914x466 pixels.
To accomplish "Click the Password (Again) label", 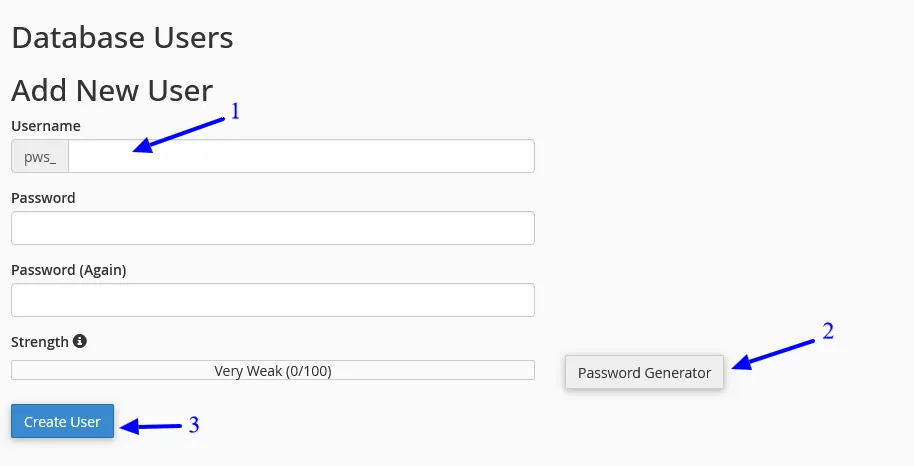I will [x=69, y=270].
